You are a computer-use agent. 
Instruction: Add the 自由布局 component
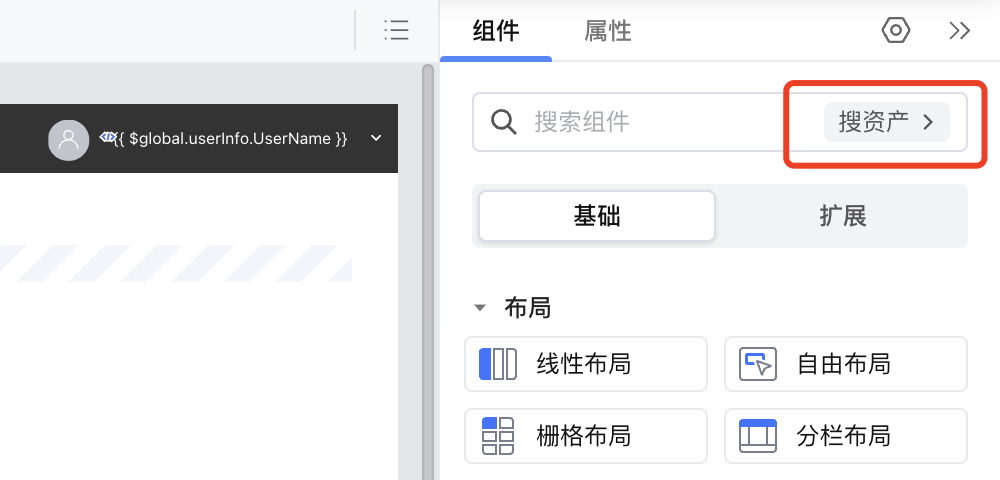(x=846, y=364)
